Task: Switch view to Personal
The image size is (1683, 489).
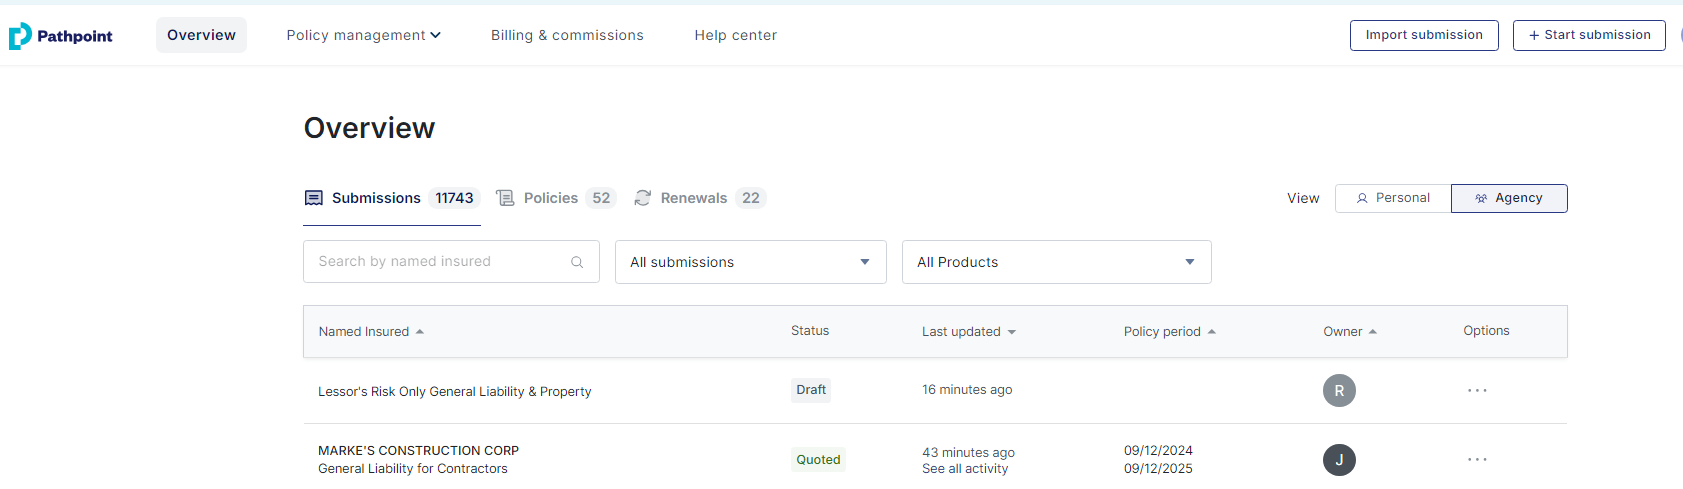Action: (x=1393, y=198)
